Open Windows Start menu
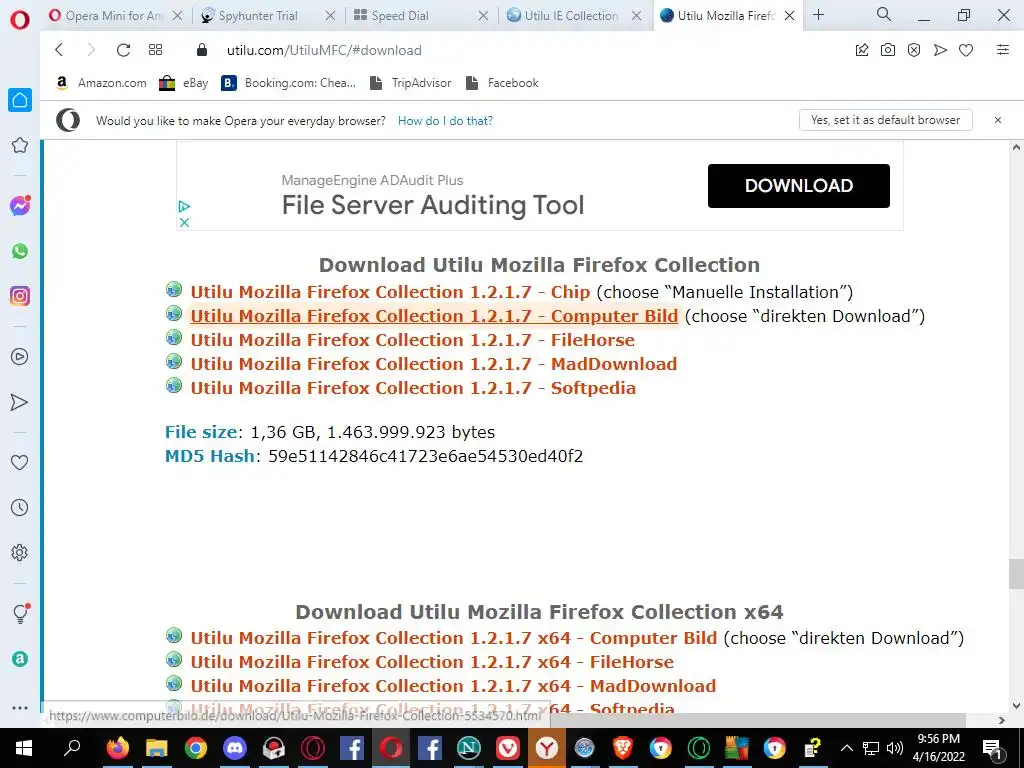Viewport: 1024px width, 768px height. coord(24,748)
